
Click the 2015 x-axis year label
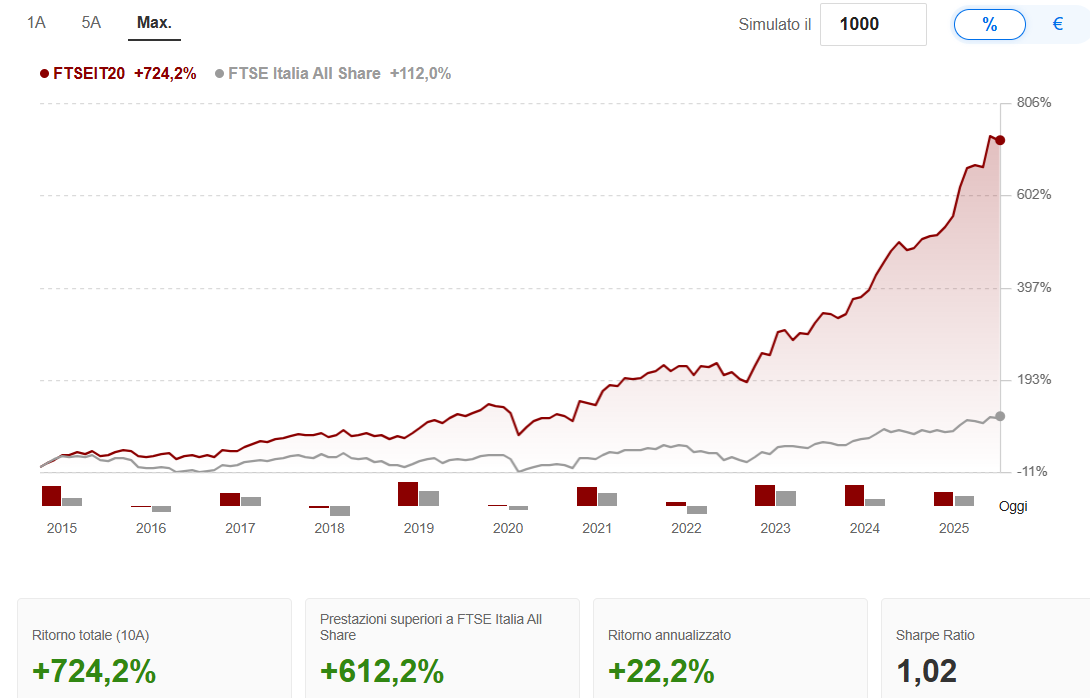62,528
